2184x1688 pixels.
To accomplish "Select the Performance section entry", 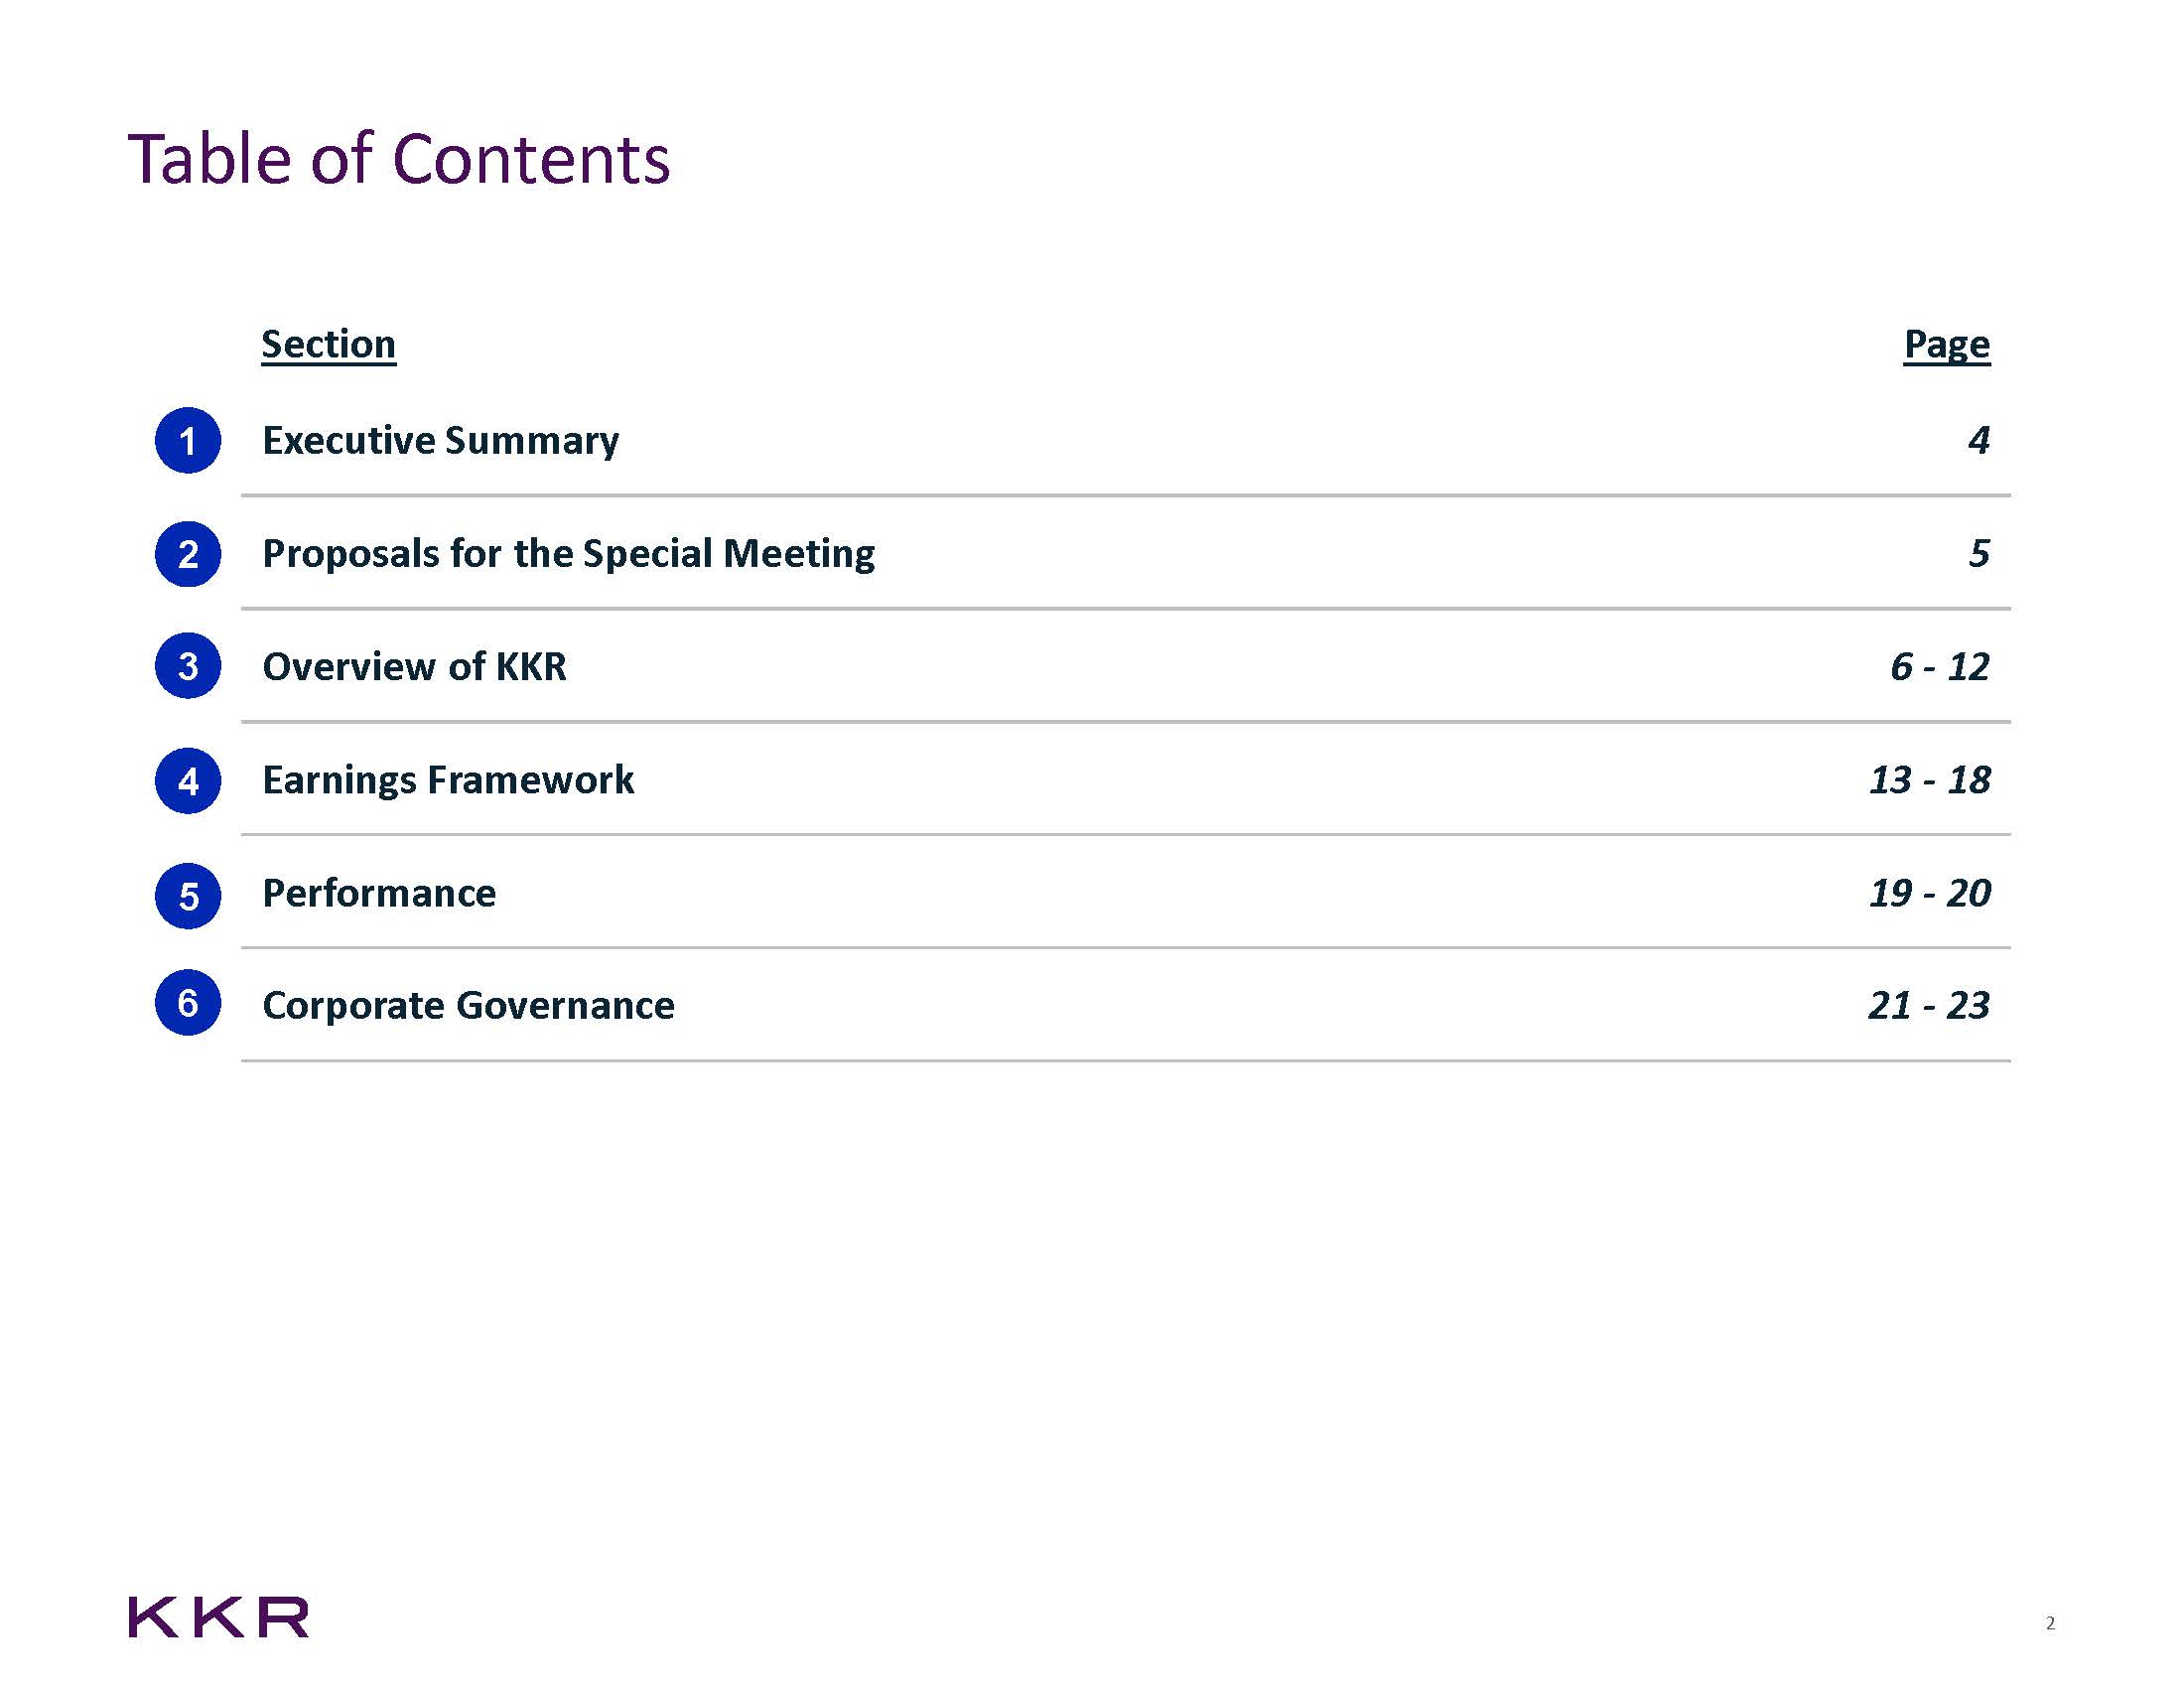I will [378, 893].
